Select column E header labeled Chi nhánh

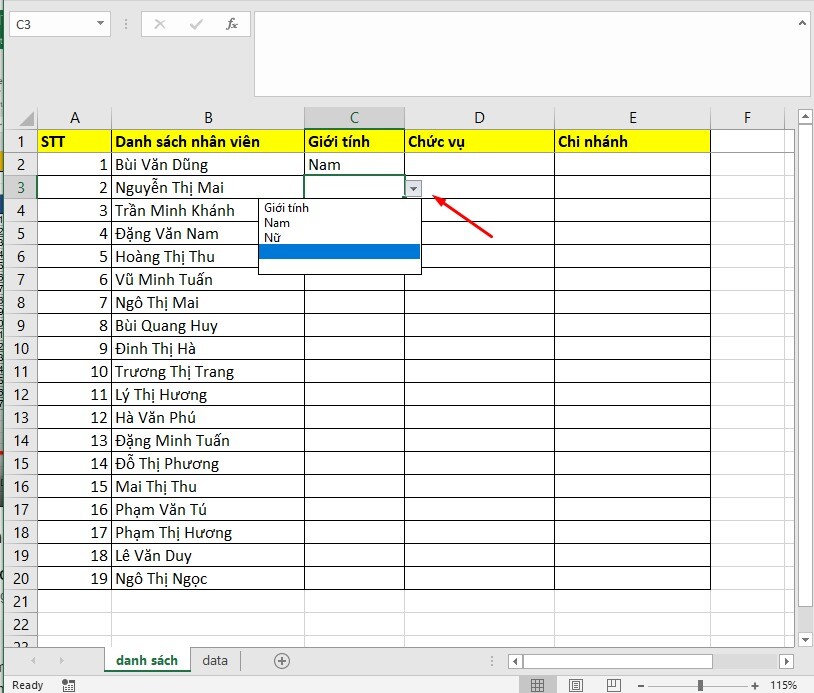tap(631, 117)
